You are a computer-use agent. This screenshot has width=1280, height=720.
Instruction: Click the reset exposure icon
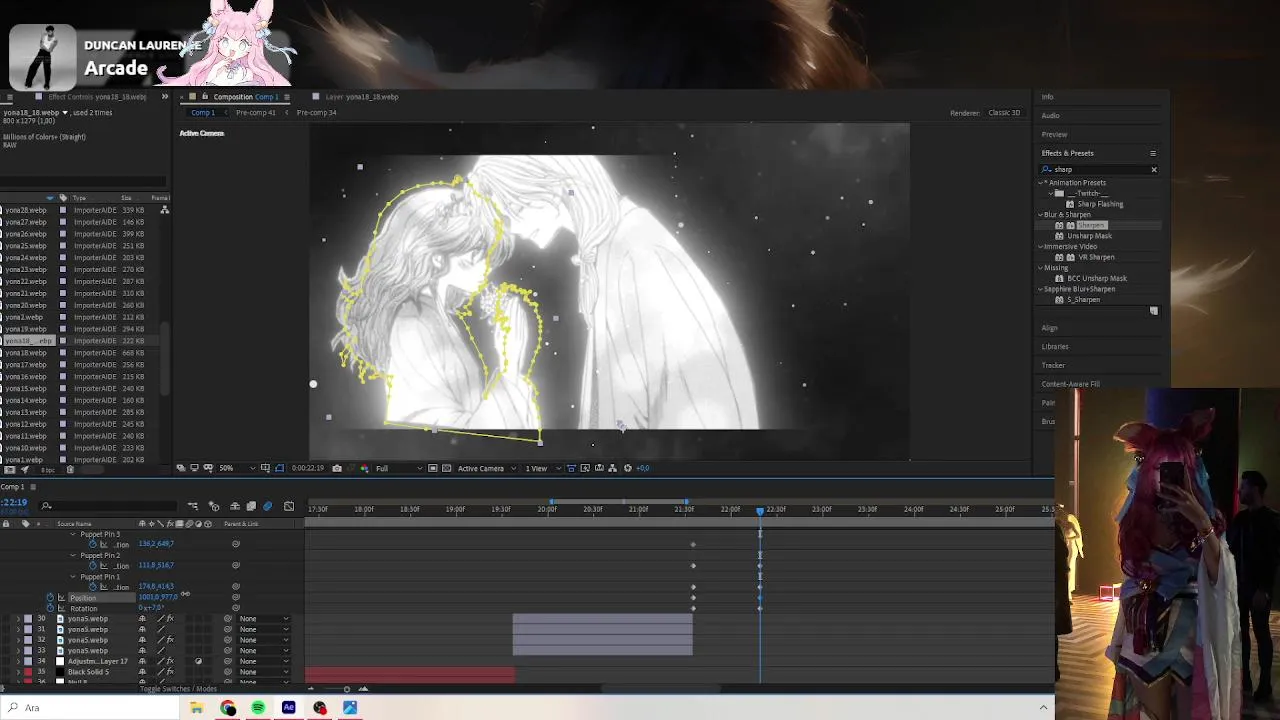(x=628, y=468)
